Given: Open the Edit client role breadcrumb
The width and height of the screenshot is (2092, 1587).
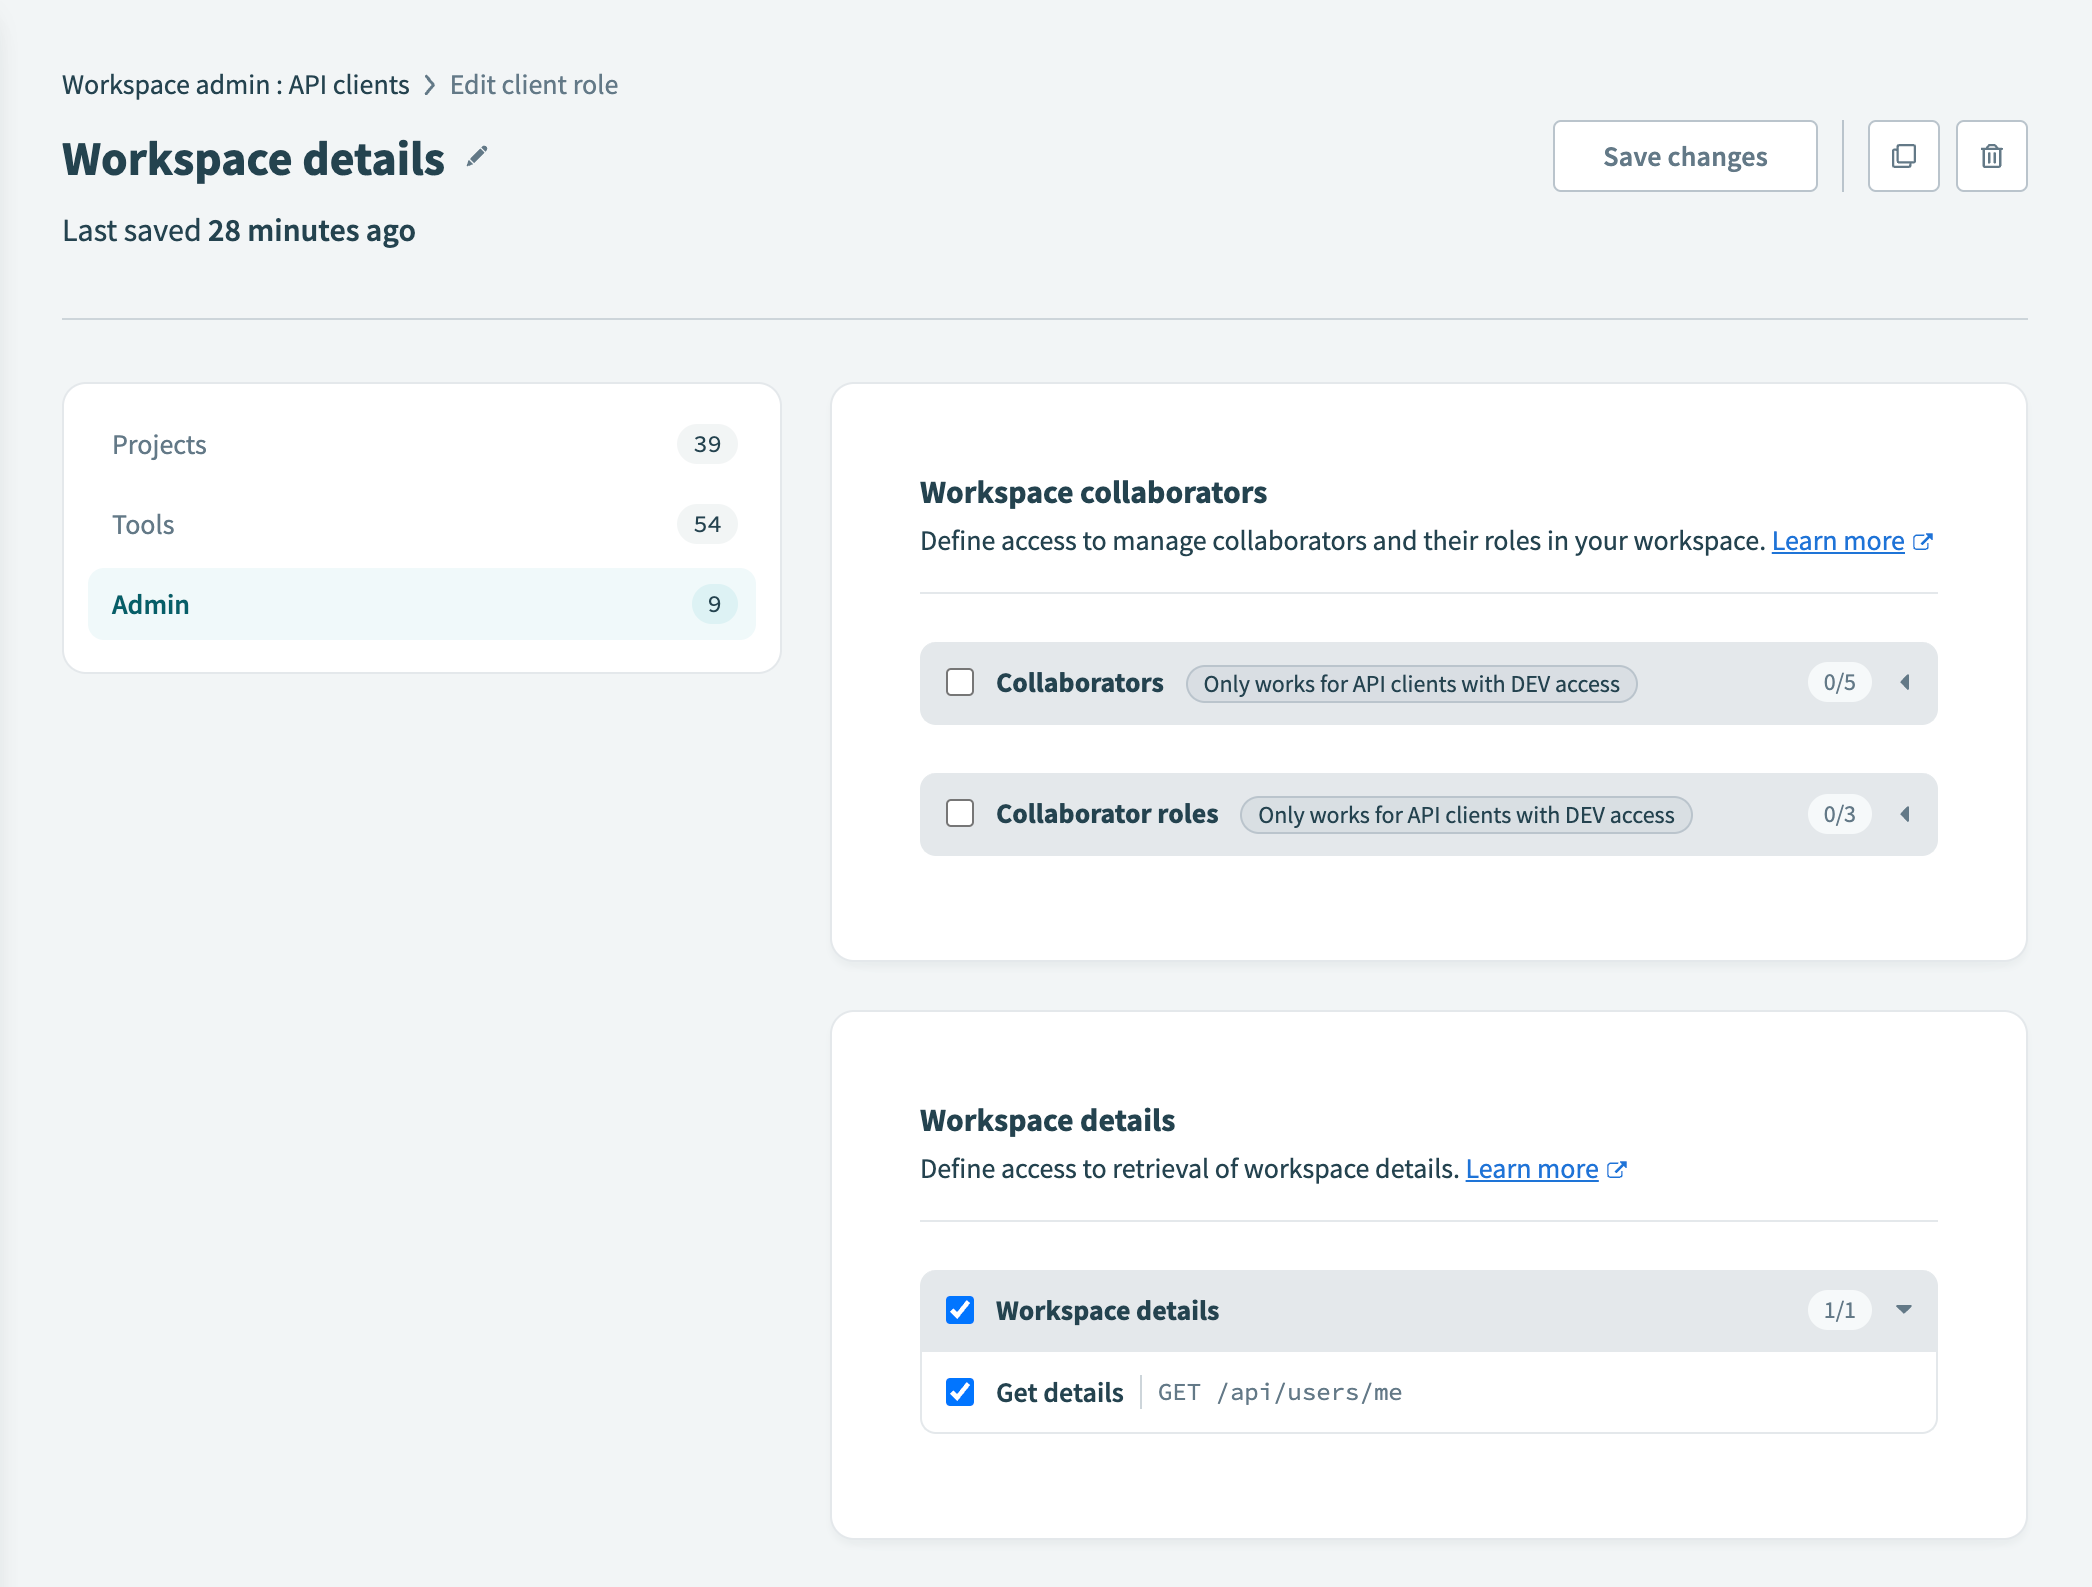Looking at the screenshot, I should (x=533, y=85).
